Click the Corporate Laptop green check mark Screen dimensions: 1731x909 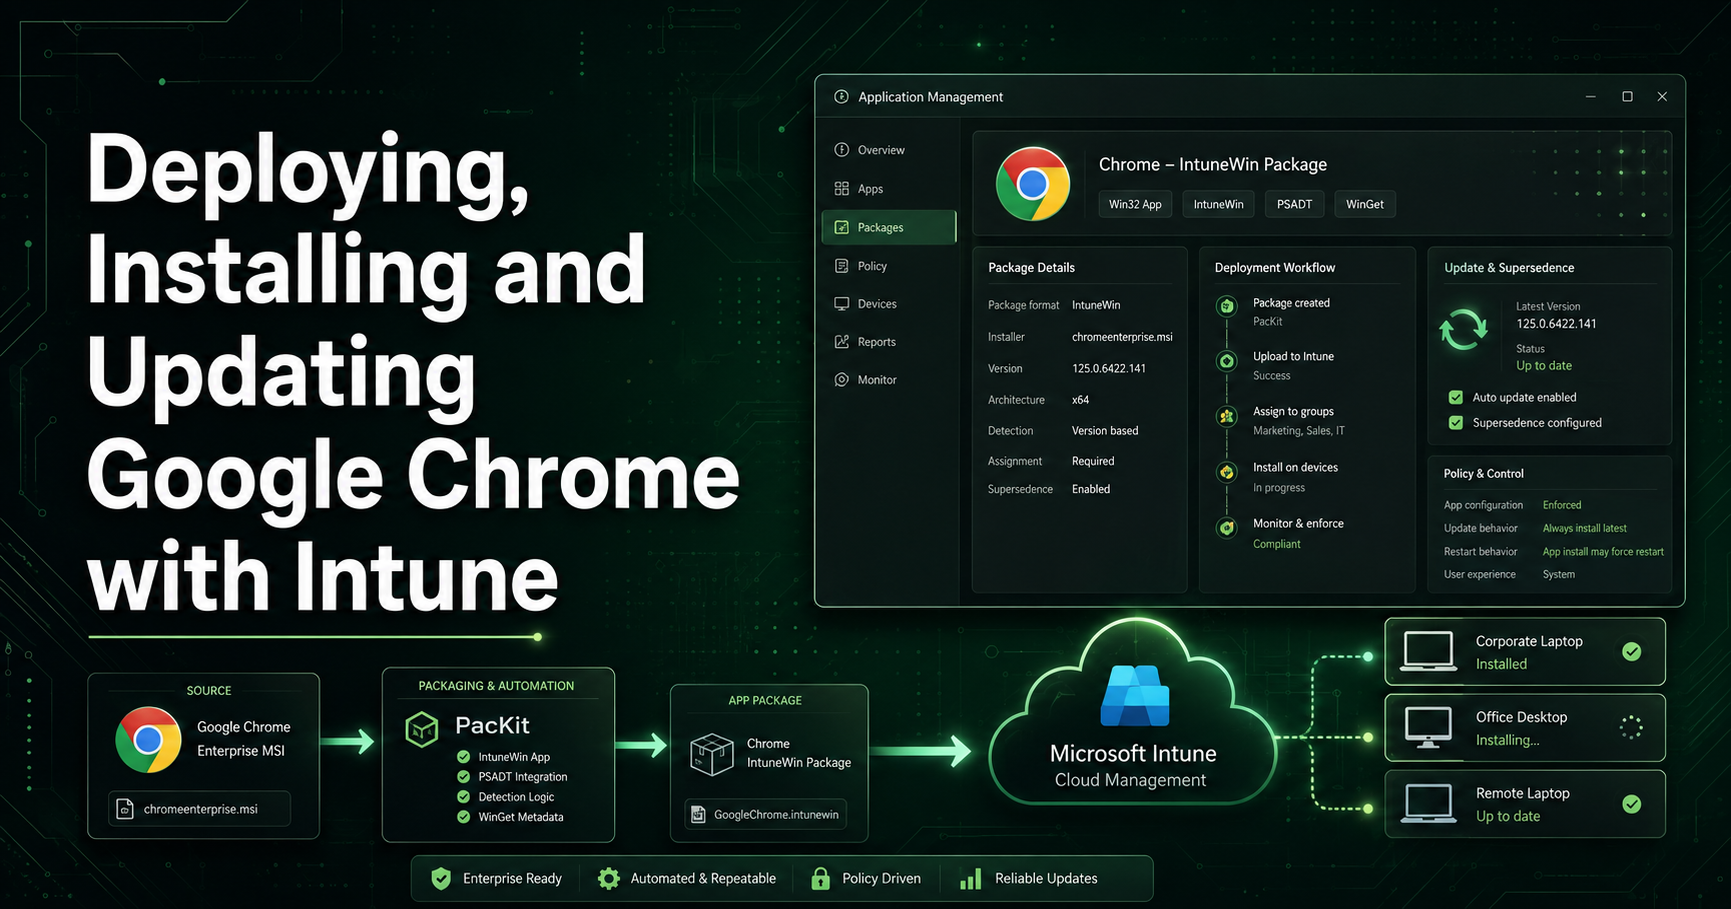click(x=1631, y=652)
